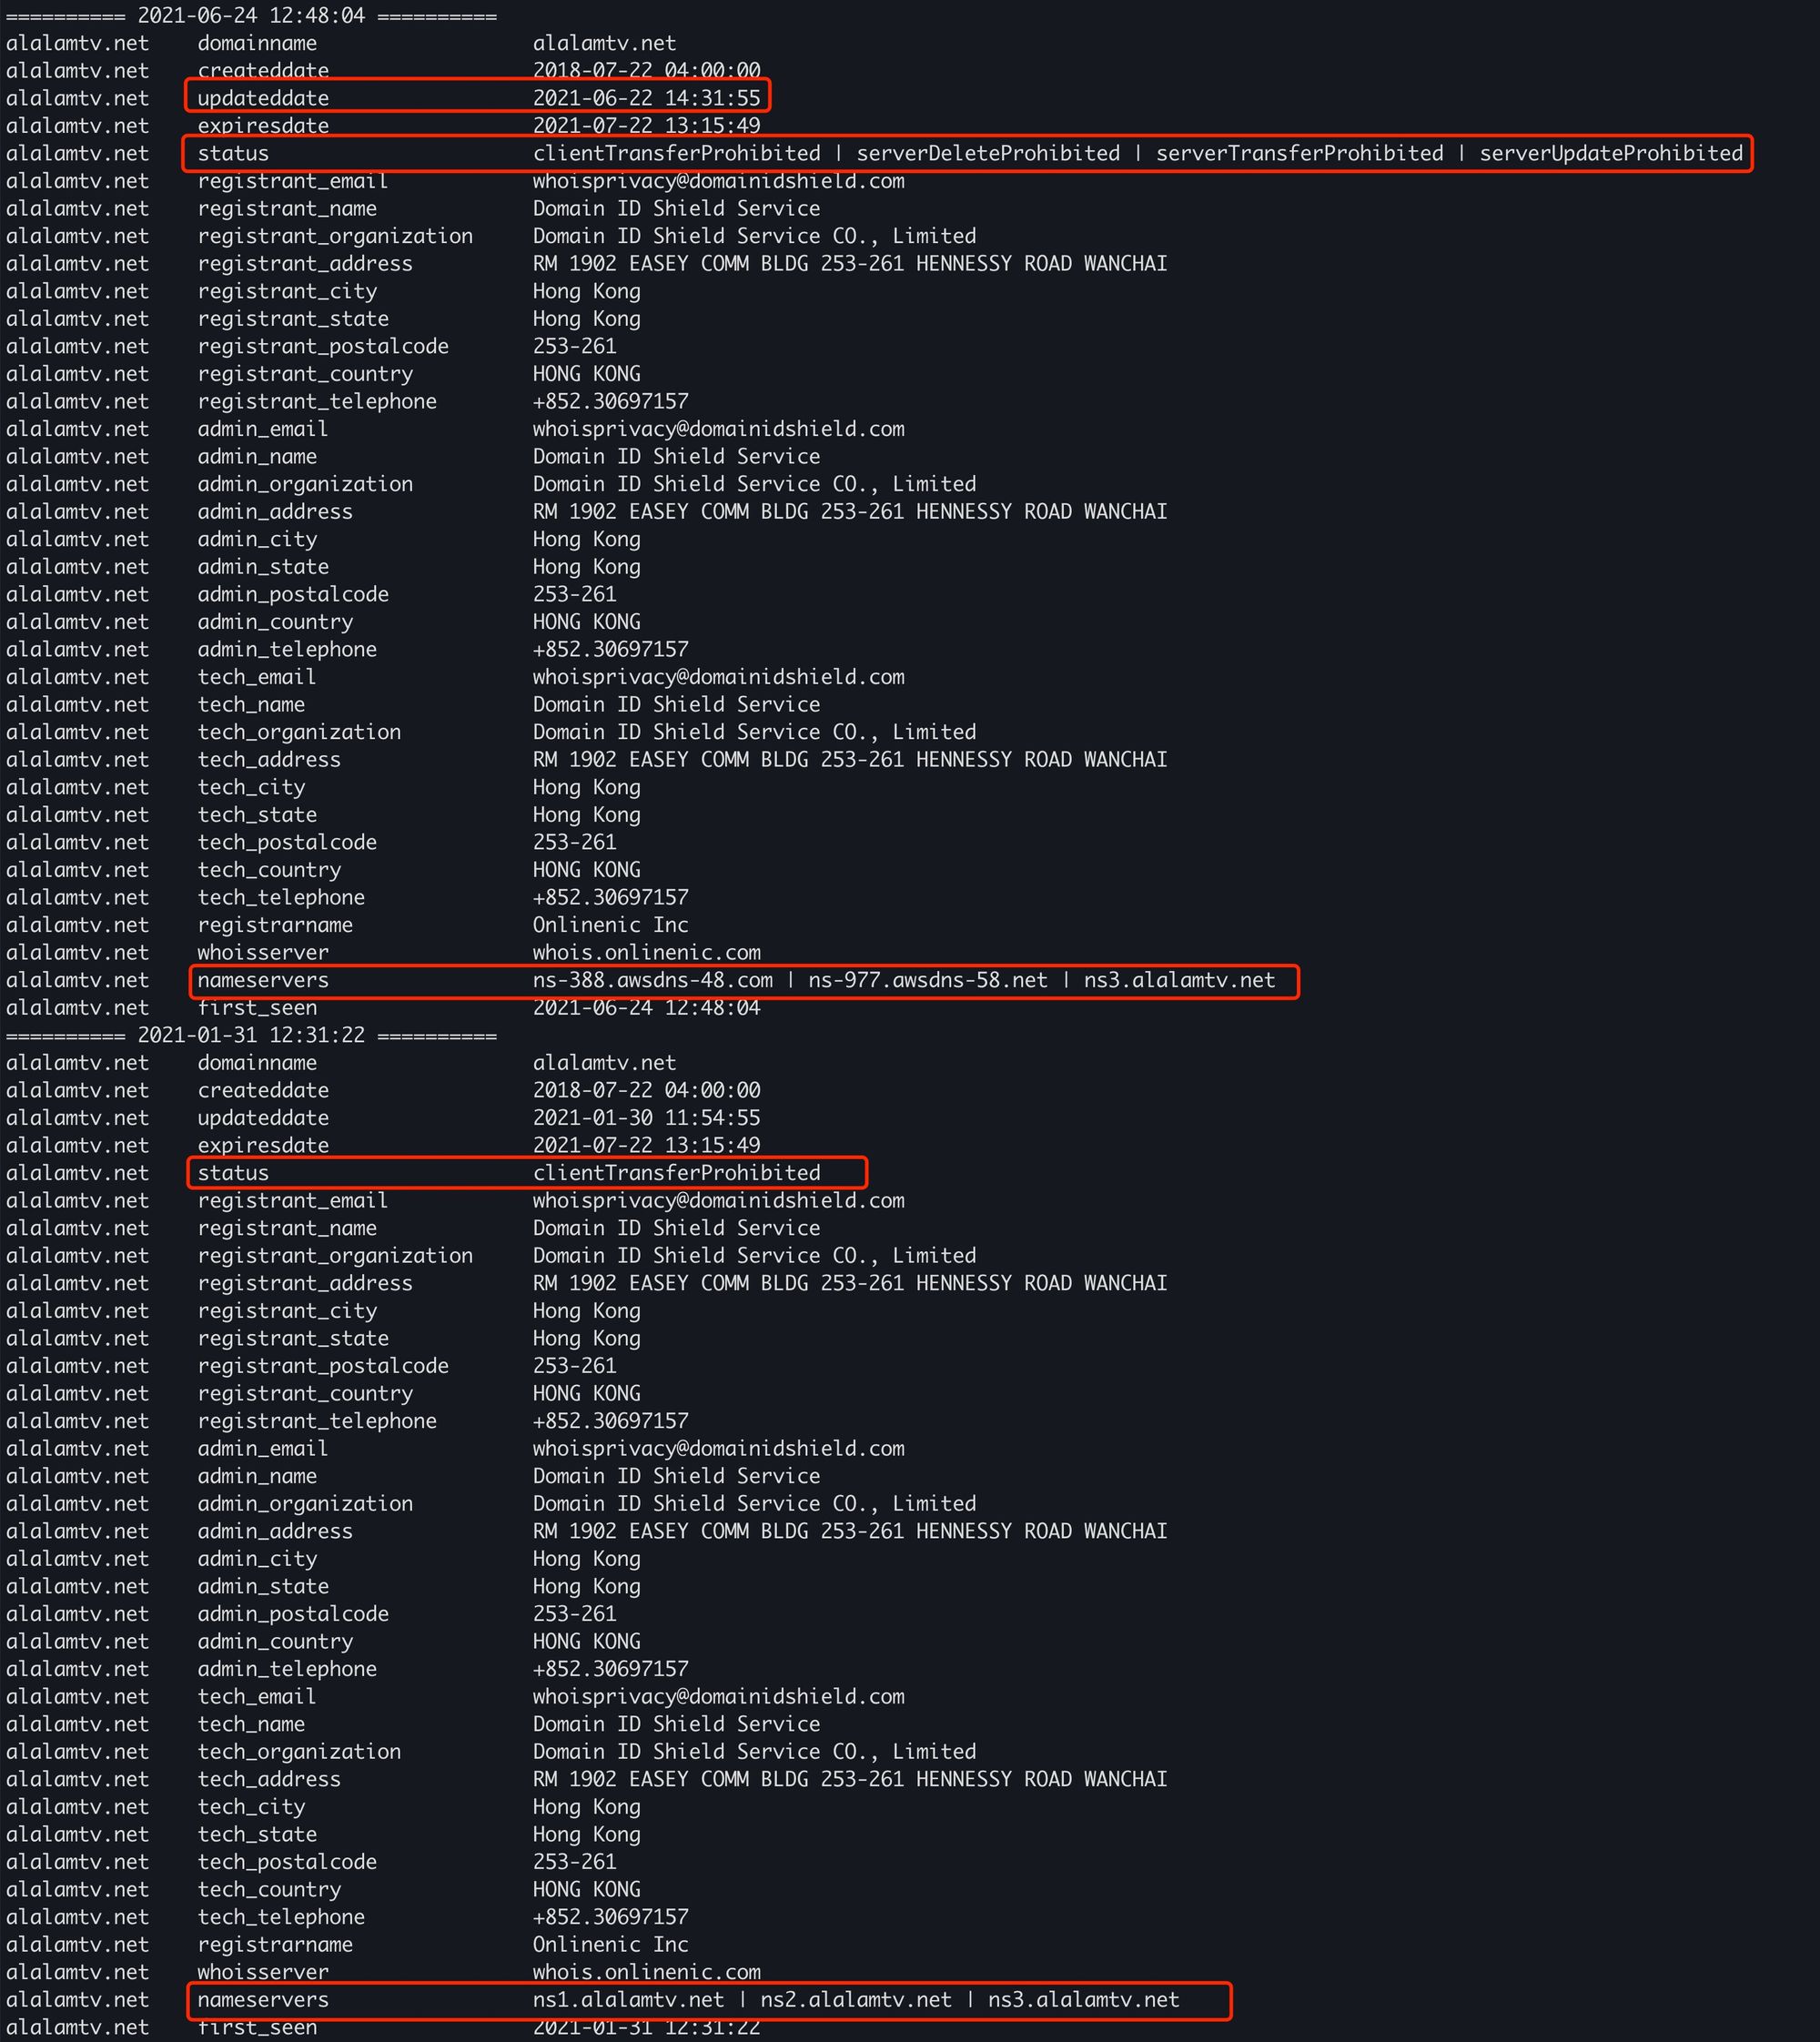Click the first domainname value alalamtv.net
Screen dimensions: 1820x2042
[604, 43]
